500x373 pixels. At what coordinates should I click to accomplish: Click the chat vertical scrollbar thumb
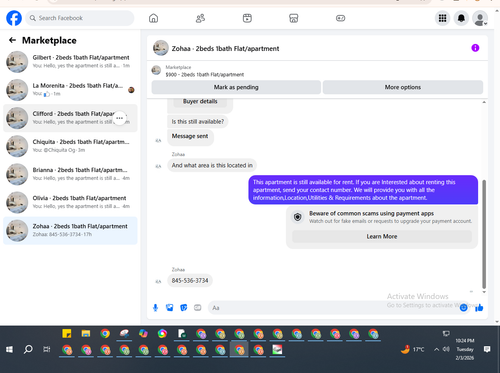(484, 234)
